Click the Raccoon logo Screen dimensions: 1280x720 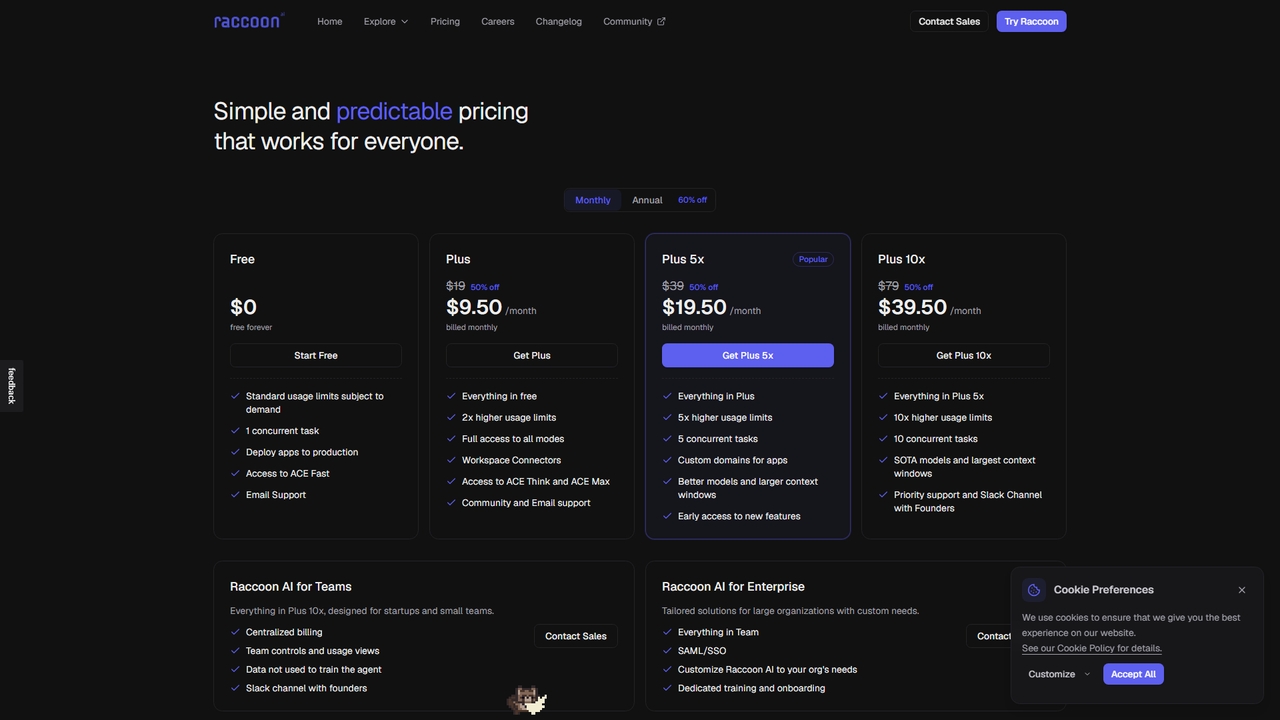click(x=249, y=21)
